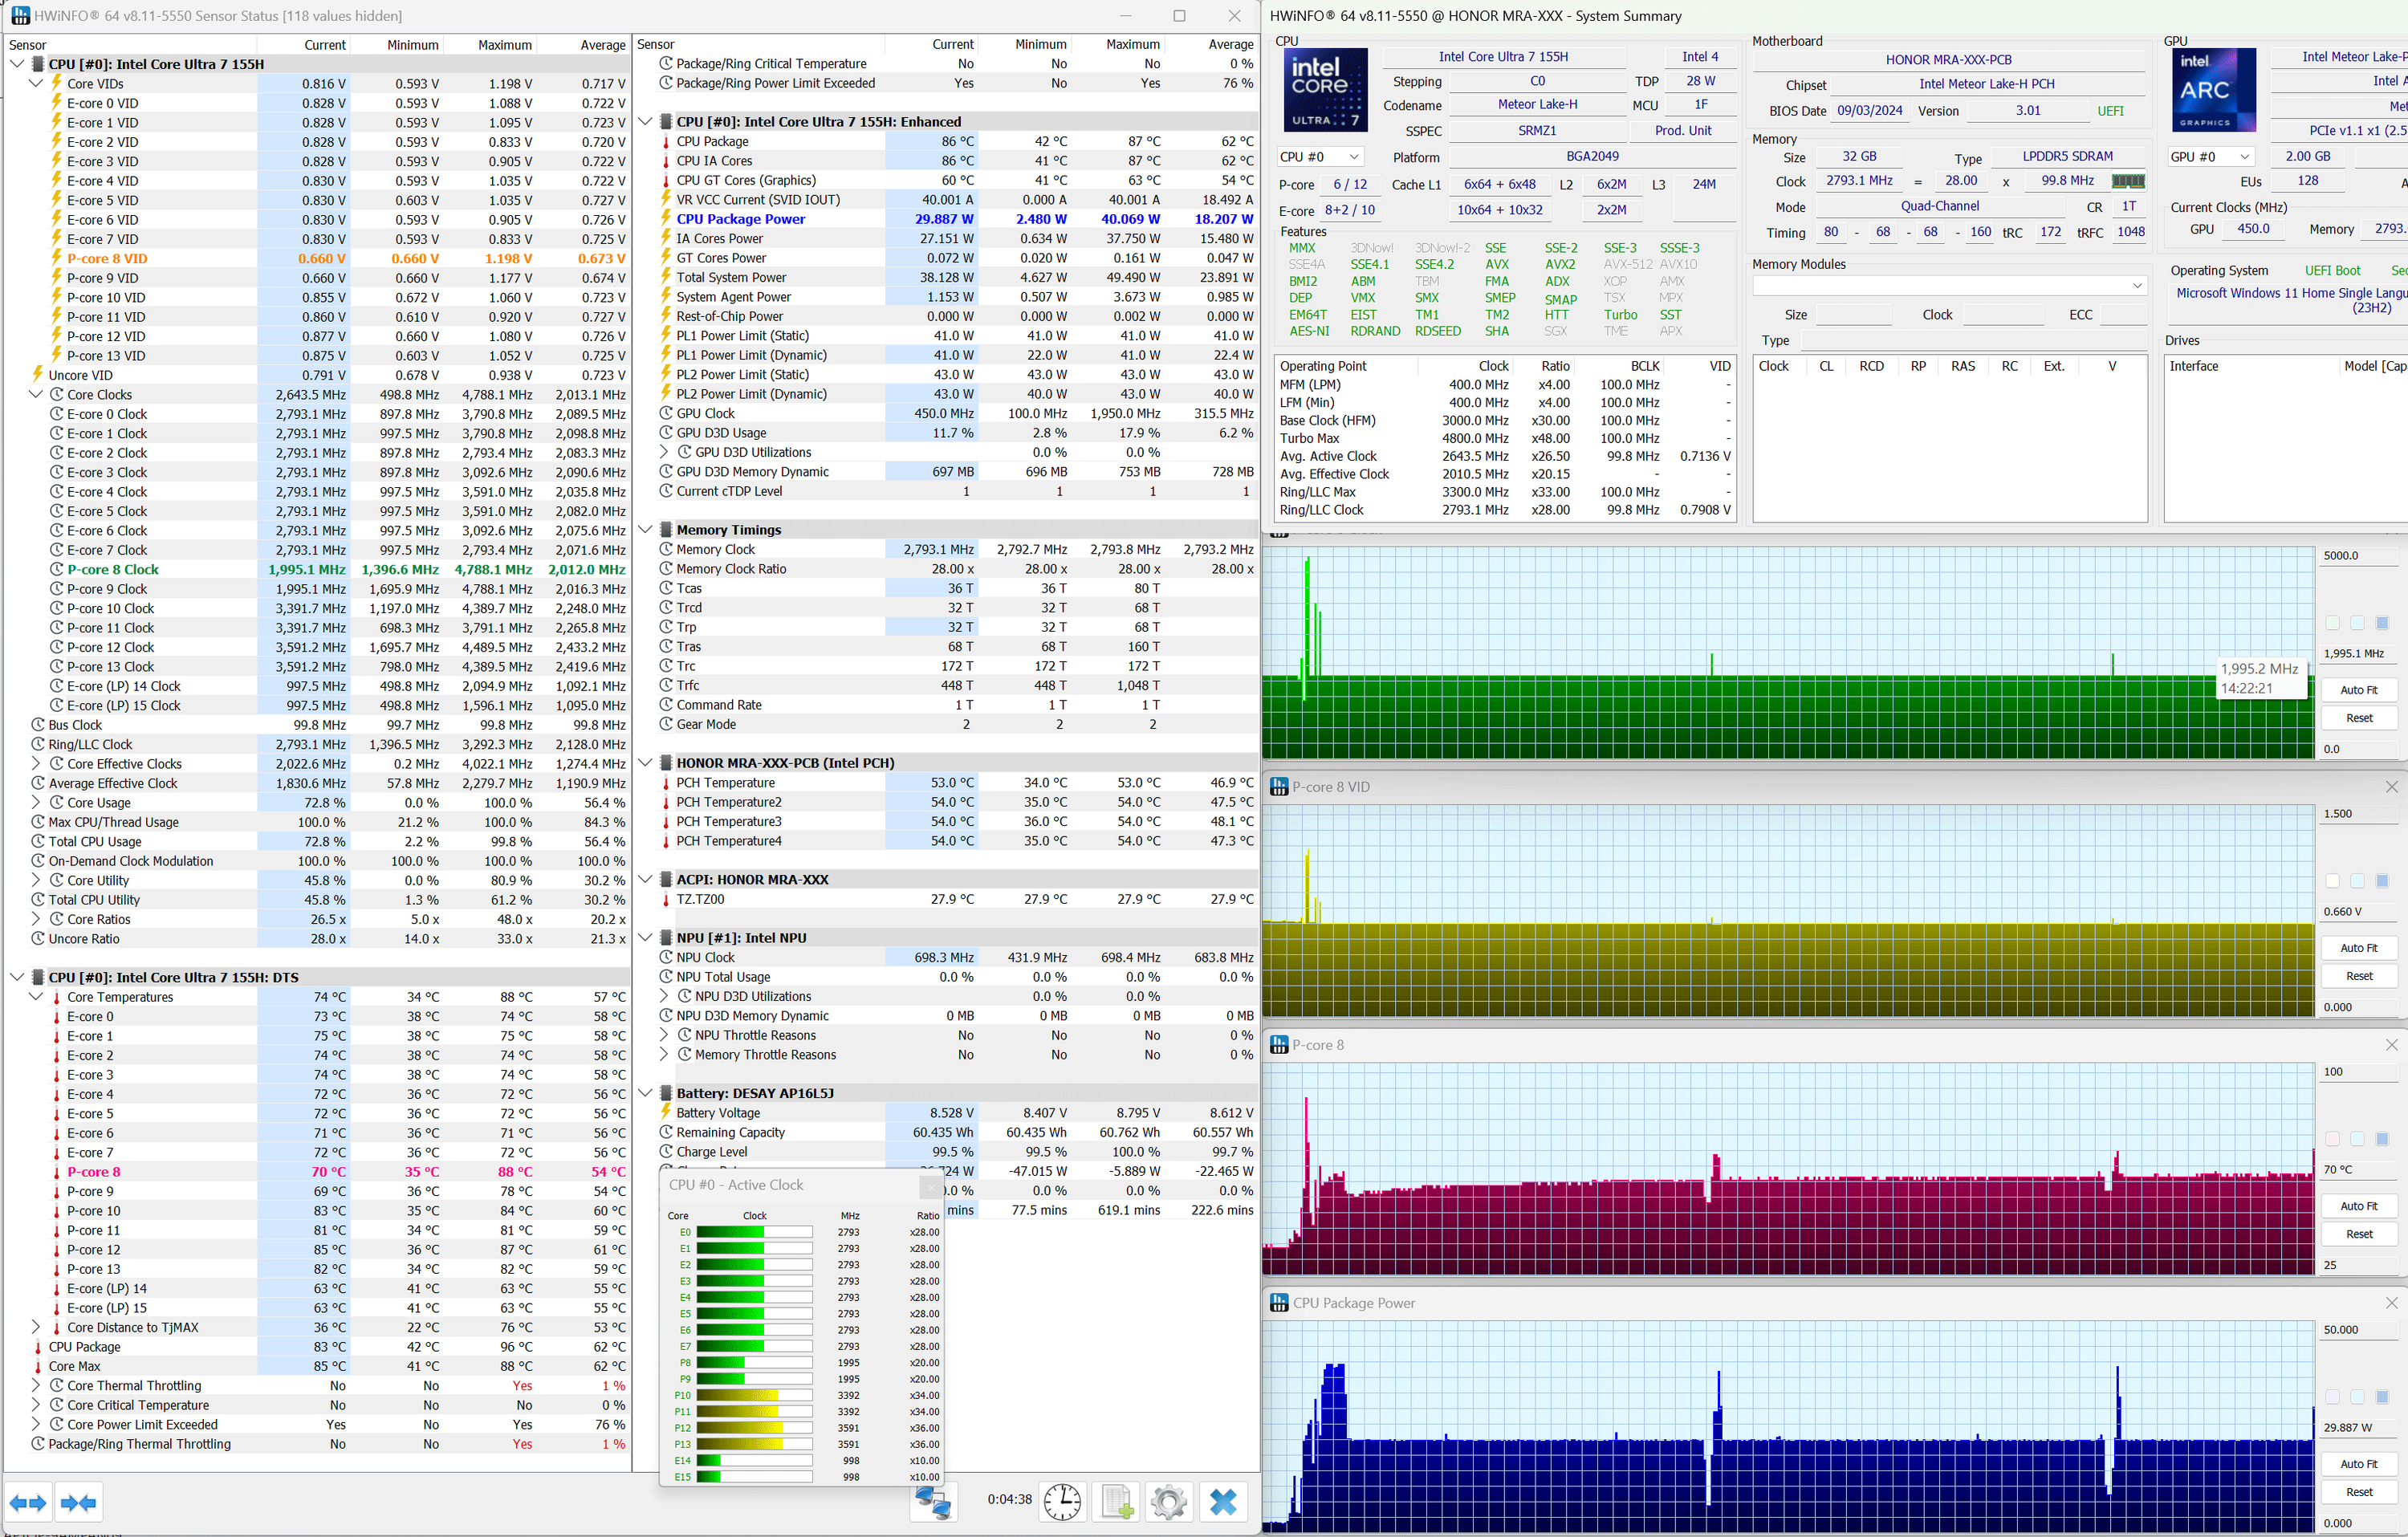Viewport: 2408px width, 1537px height.
Task: Click the expand columns blue arrows icon
Action: (x=28, y=1502)
